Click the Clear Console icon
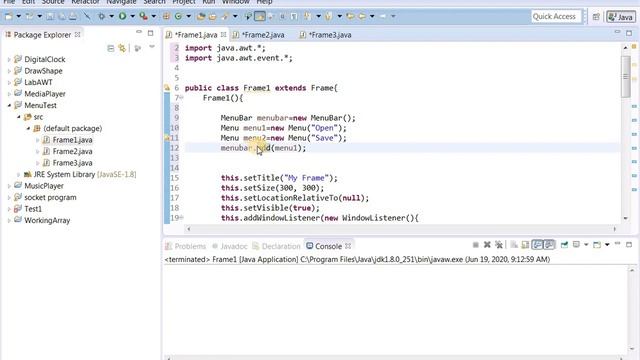This screenshot has height=360, width=640. 514,245
